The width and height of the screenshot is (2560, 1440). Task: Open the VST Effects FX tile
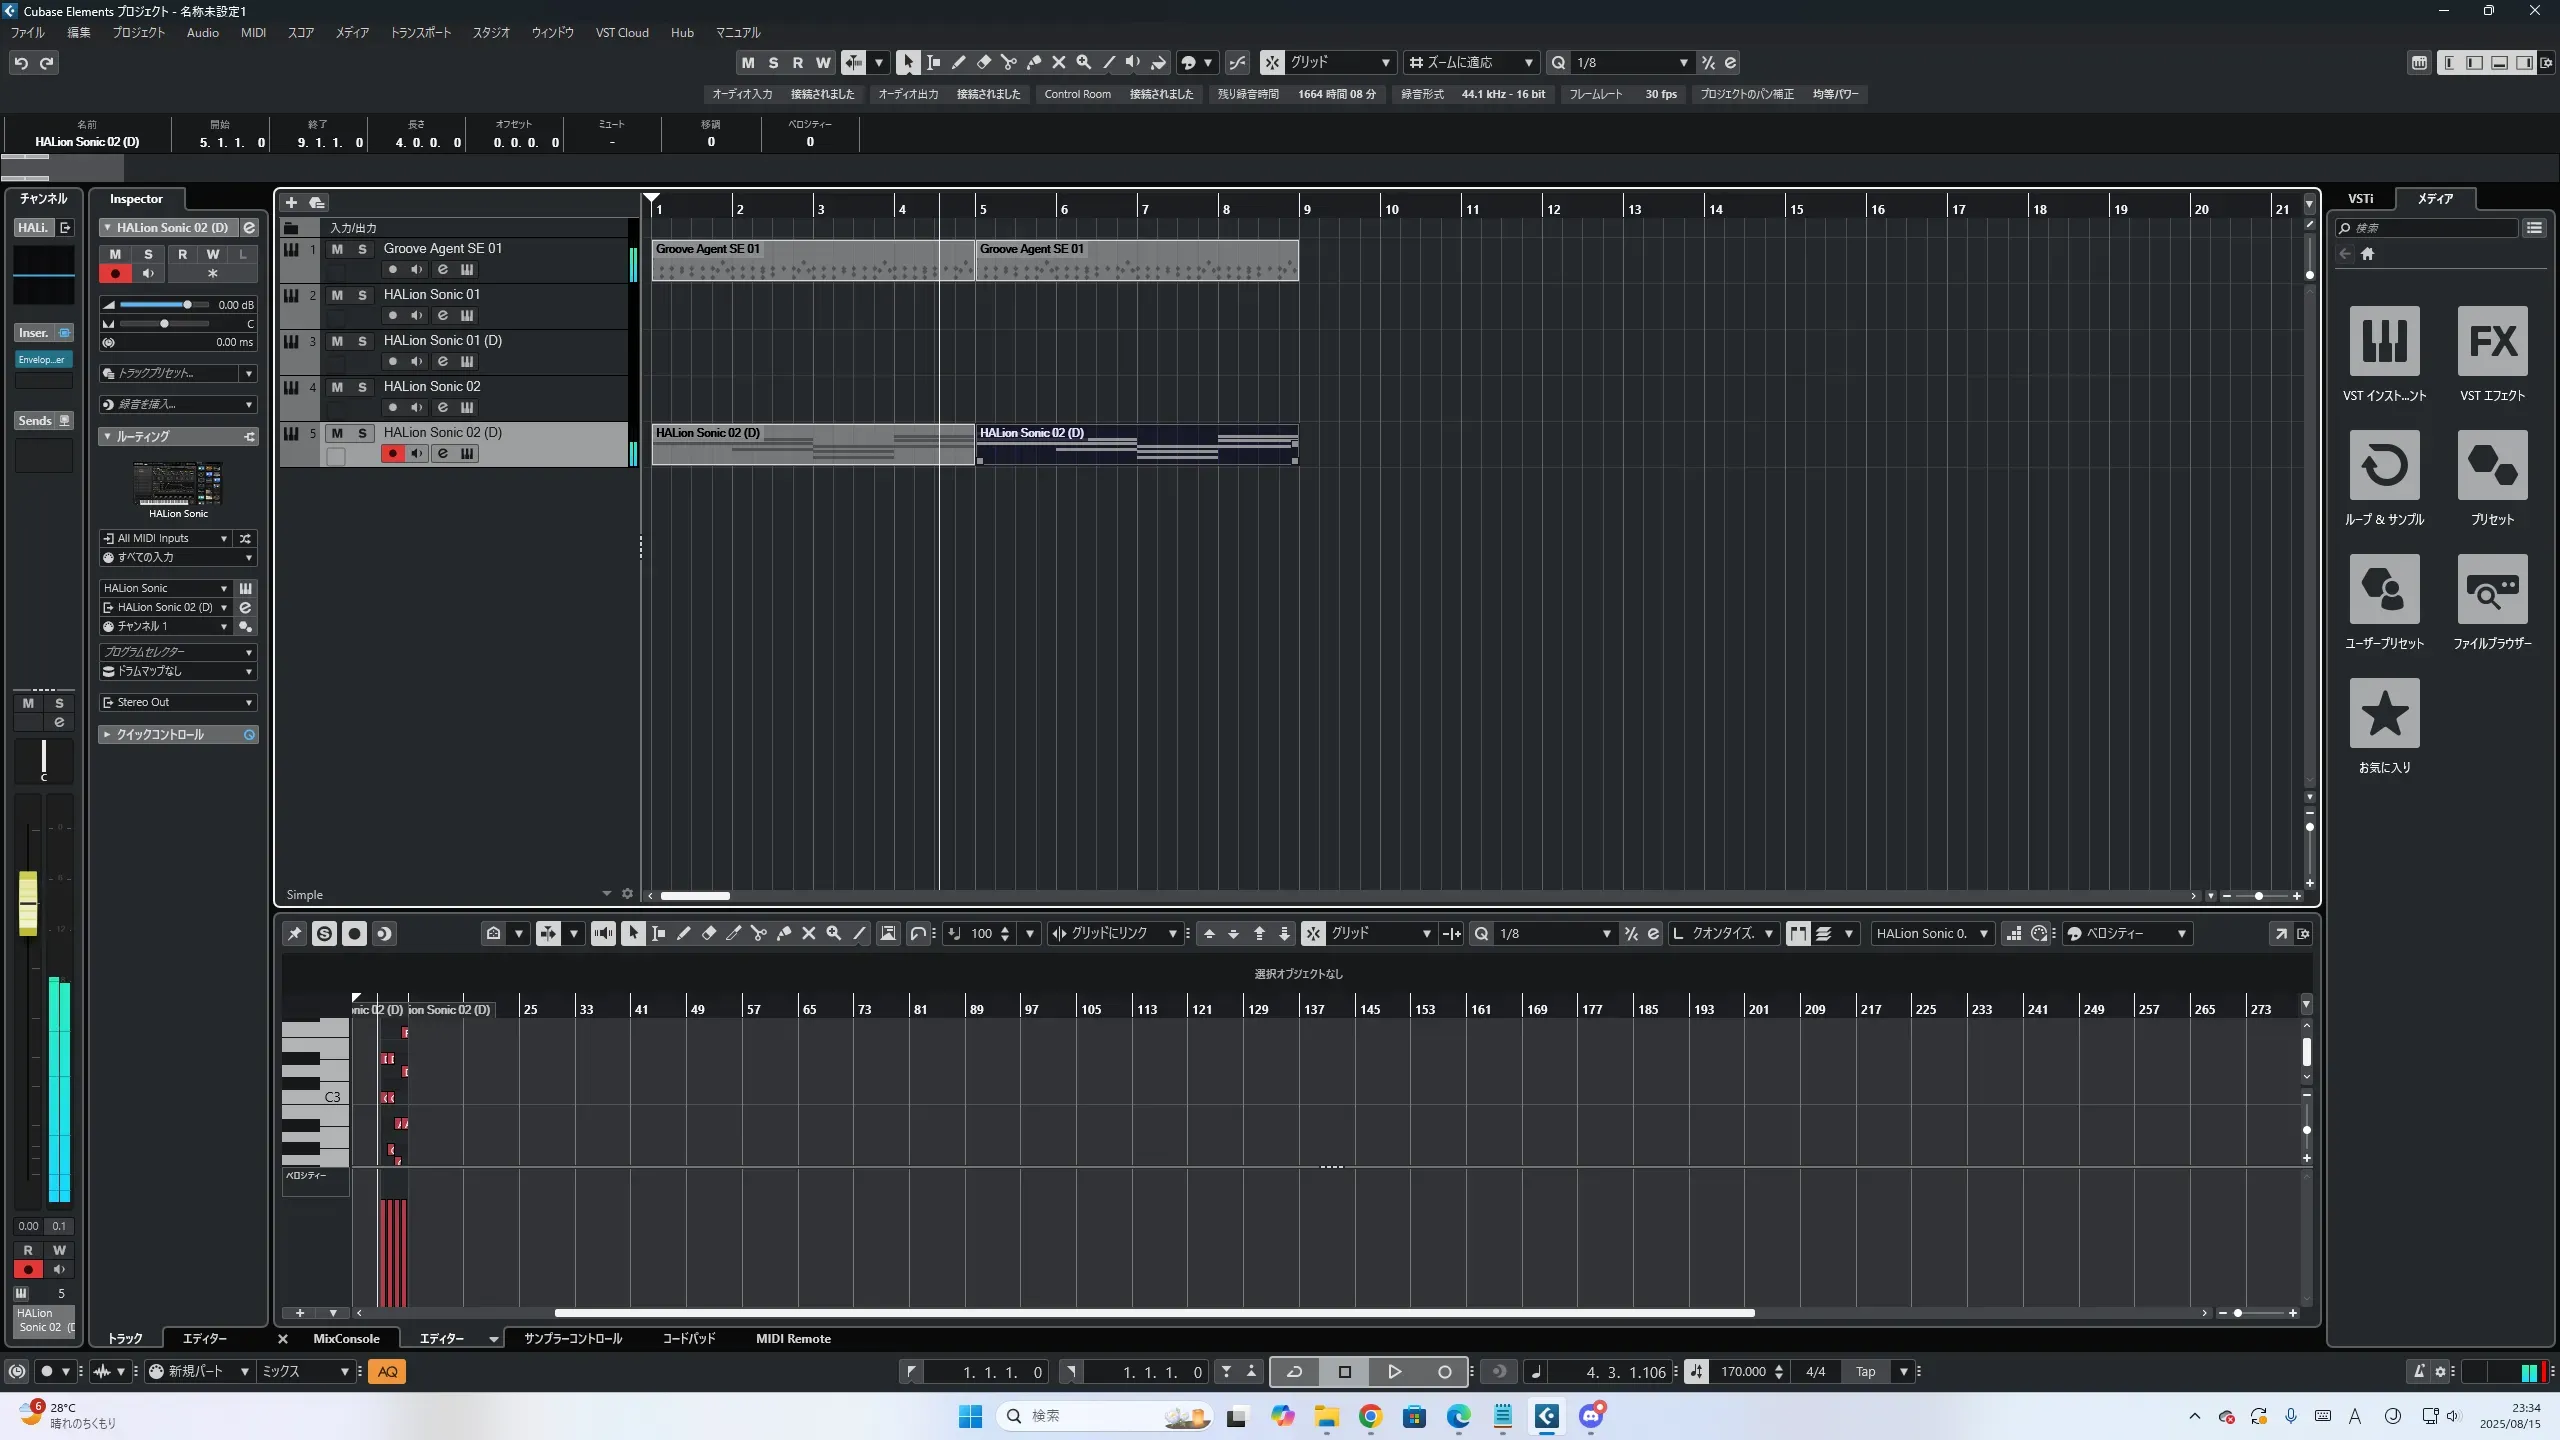click(x=2492, y=341)
